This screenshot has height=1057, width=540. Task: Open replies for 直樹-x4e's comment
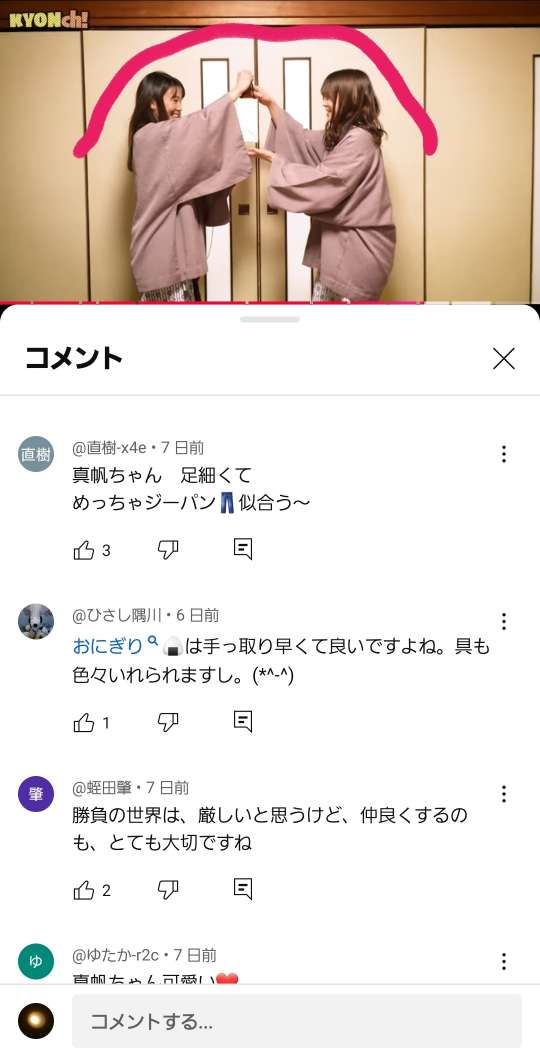pos(243,549)
